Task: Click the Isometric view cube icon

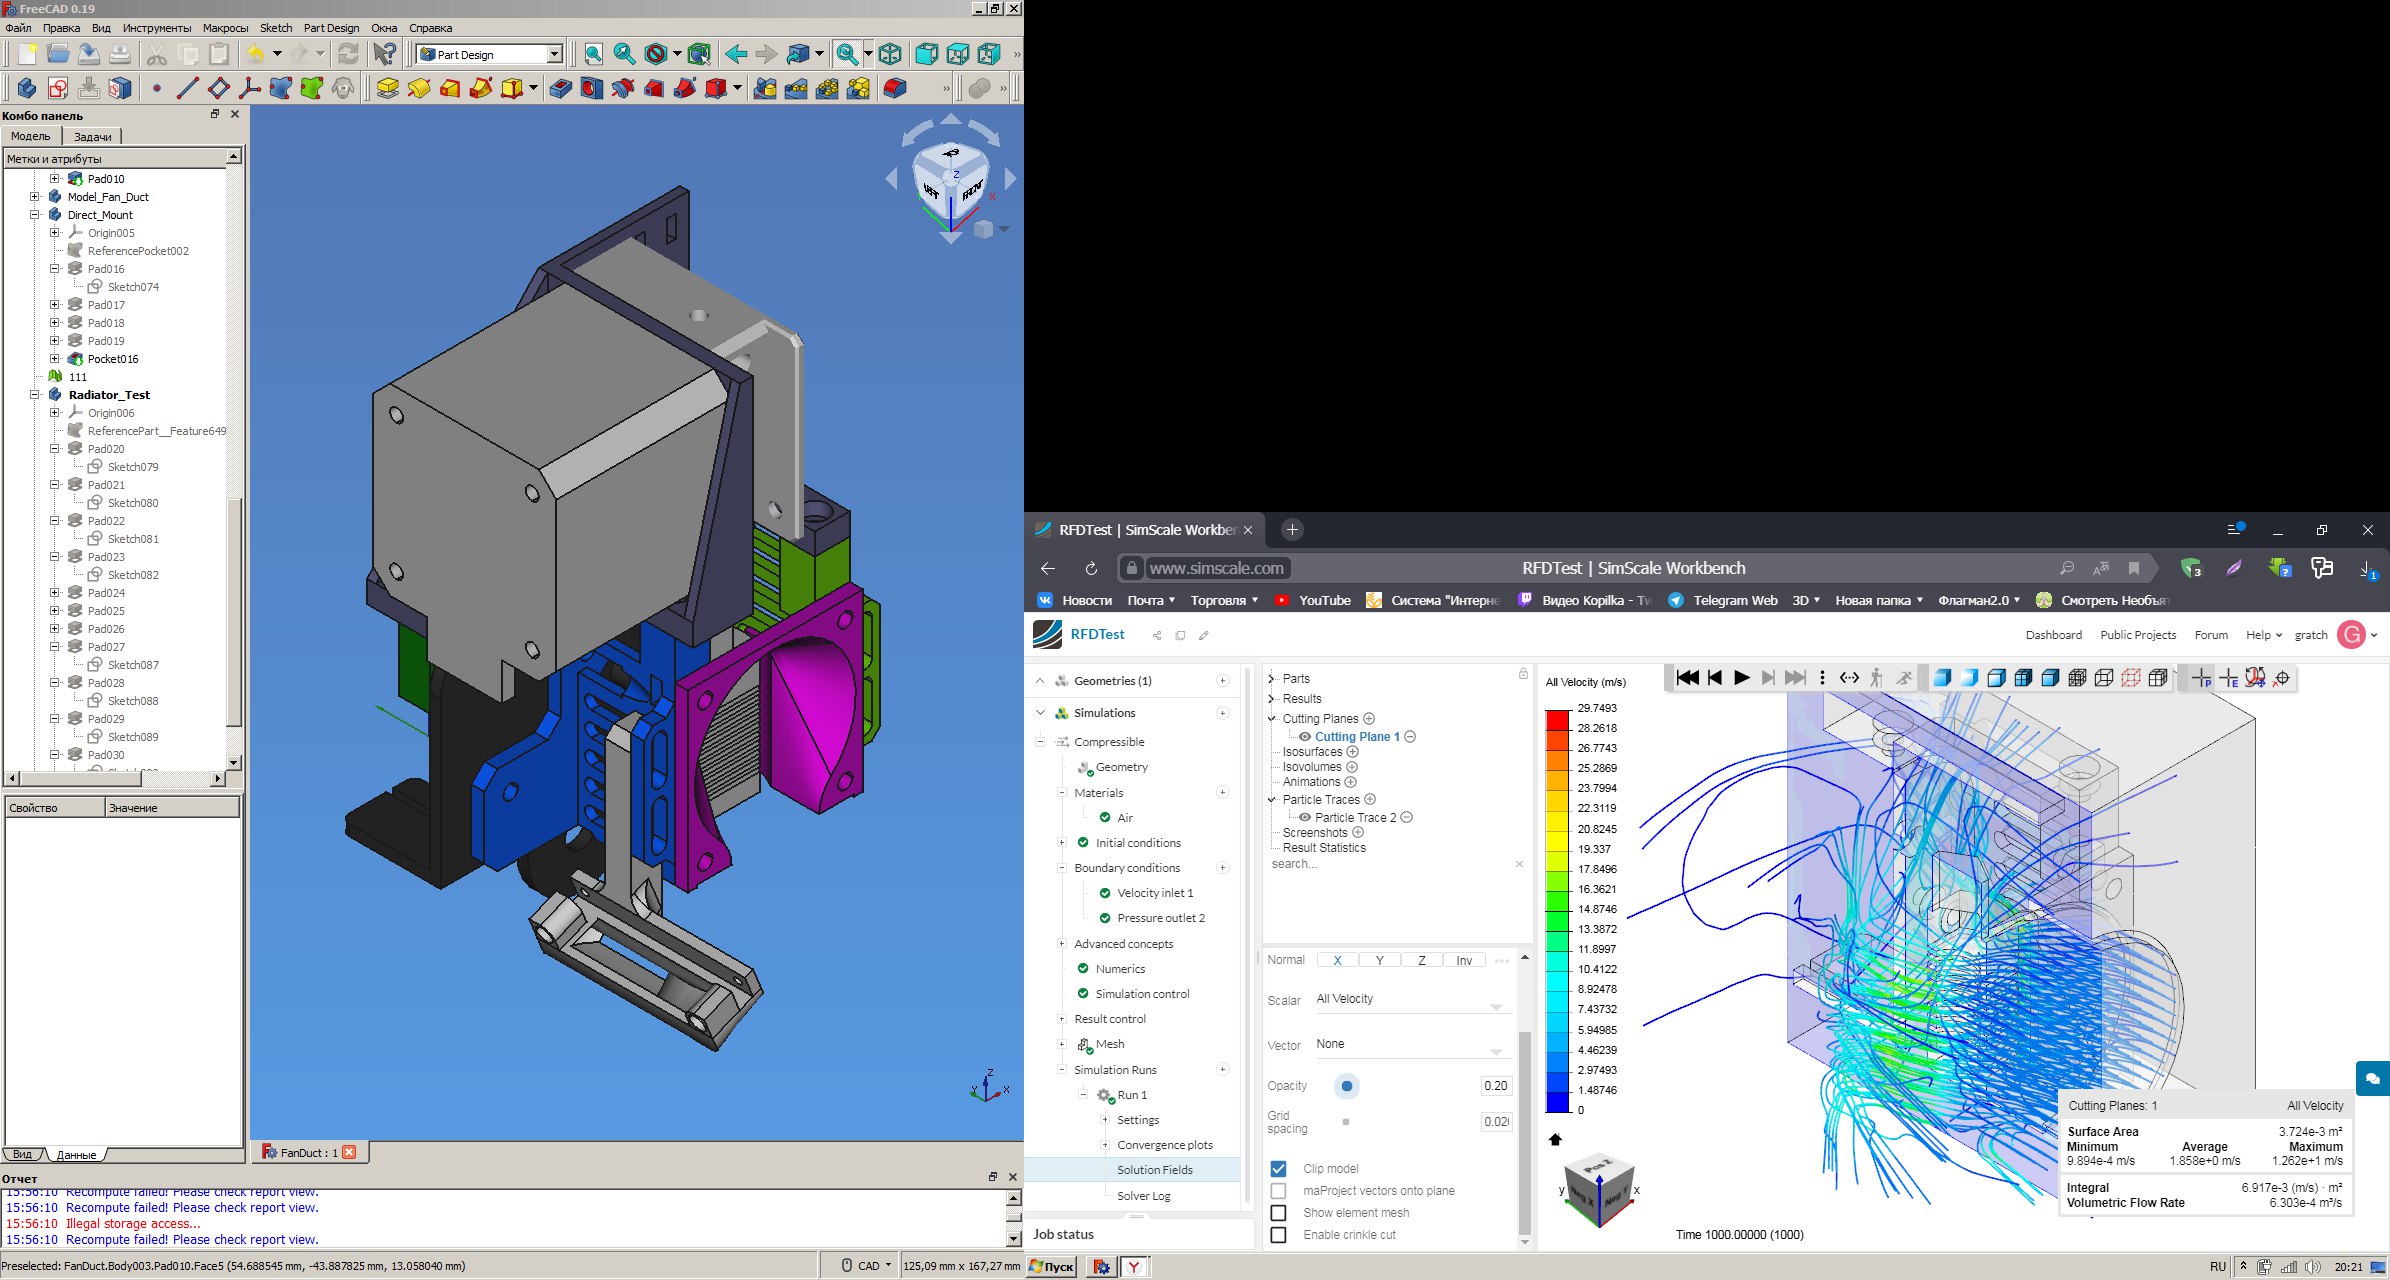Action: pos(890,54)
